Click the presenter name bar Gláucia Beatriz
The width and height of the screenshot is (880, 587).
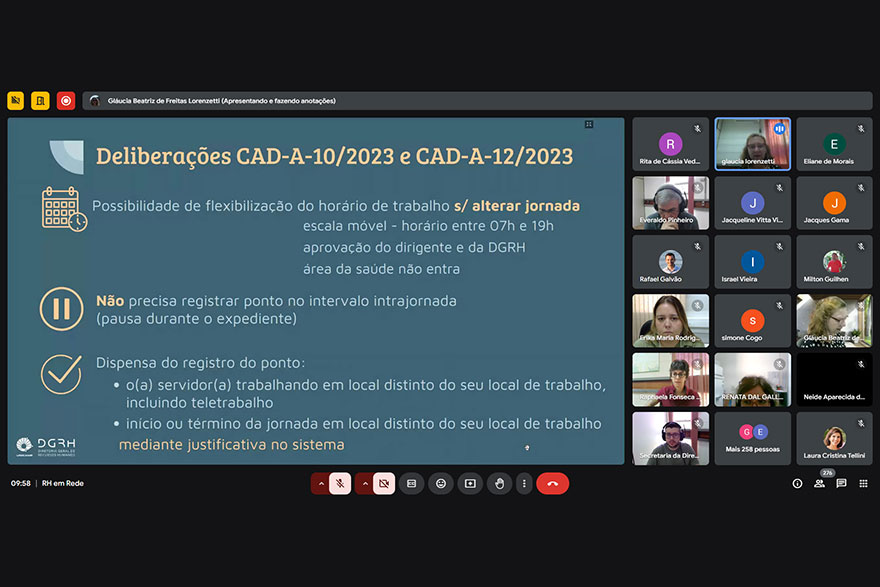pyautogui.click(x=477, y=101)
